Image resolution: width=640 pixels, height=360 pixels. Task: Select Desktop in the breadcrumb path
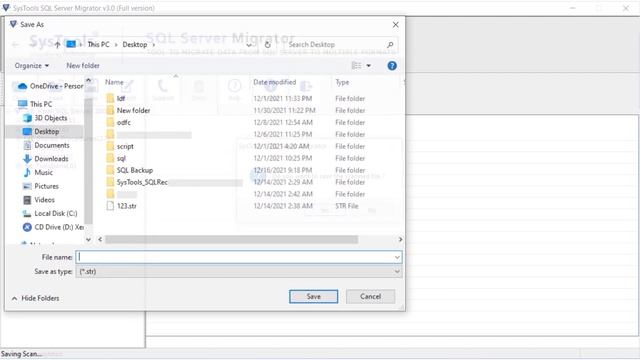[x=135, y=44]
